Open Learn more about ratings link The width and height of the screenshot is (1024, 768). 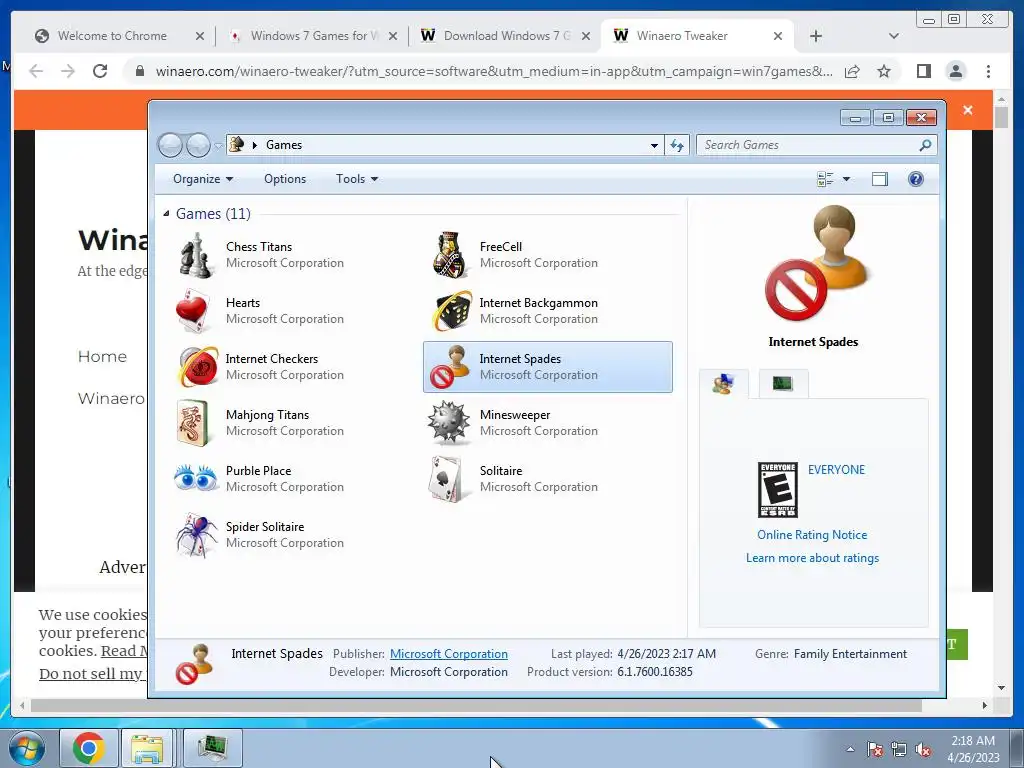click(x=812, y=558)
